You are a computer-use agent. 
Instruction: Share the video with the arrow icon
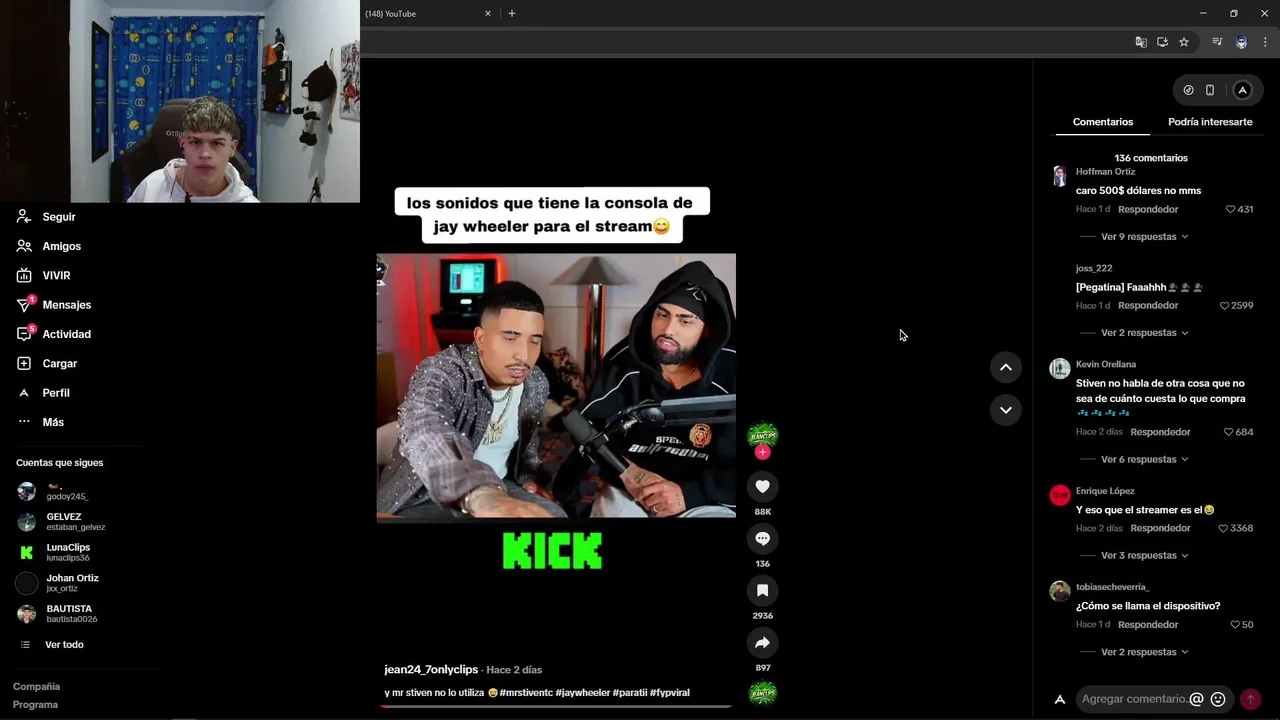point(762,642)
